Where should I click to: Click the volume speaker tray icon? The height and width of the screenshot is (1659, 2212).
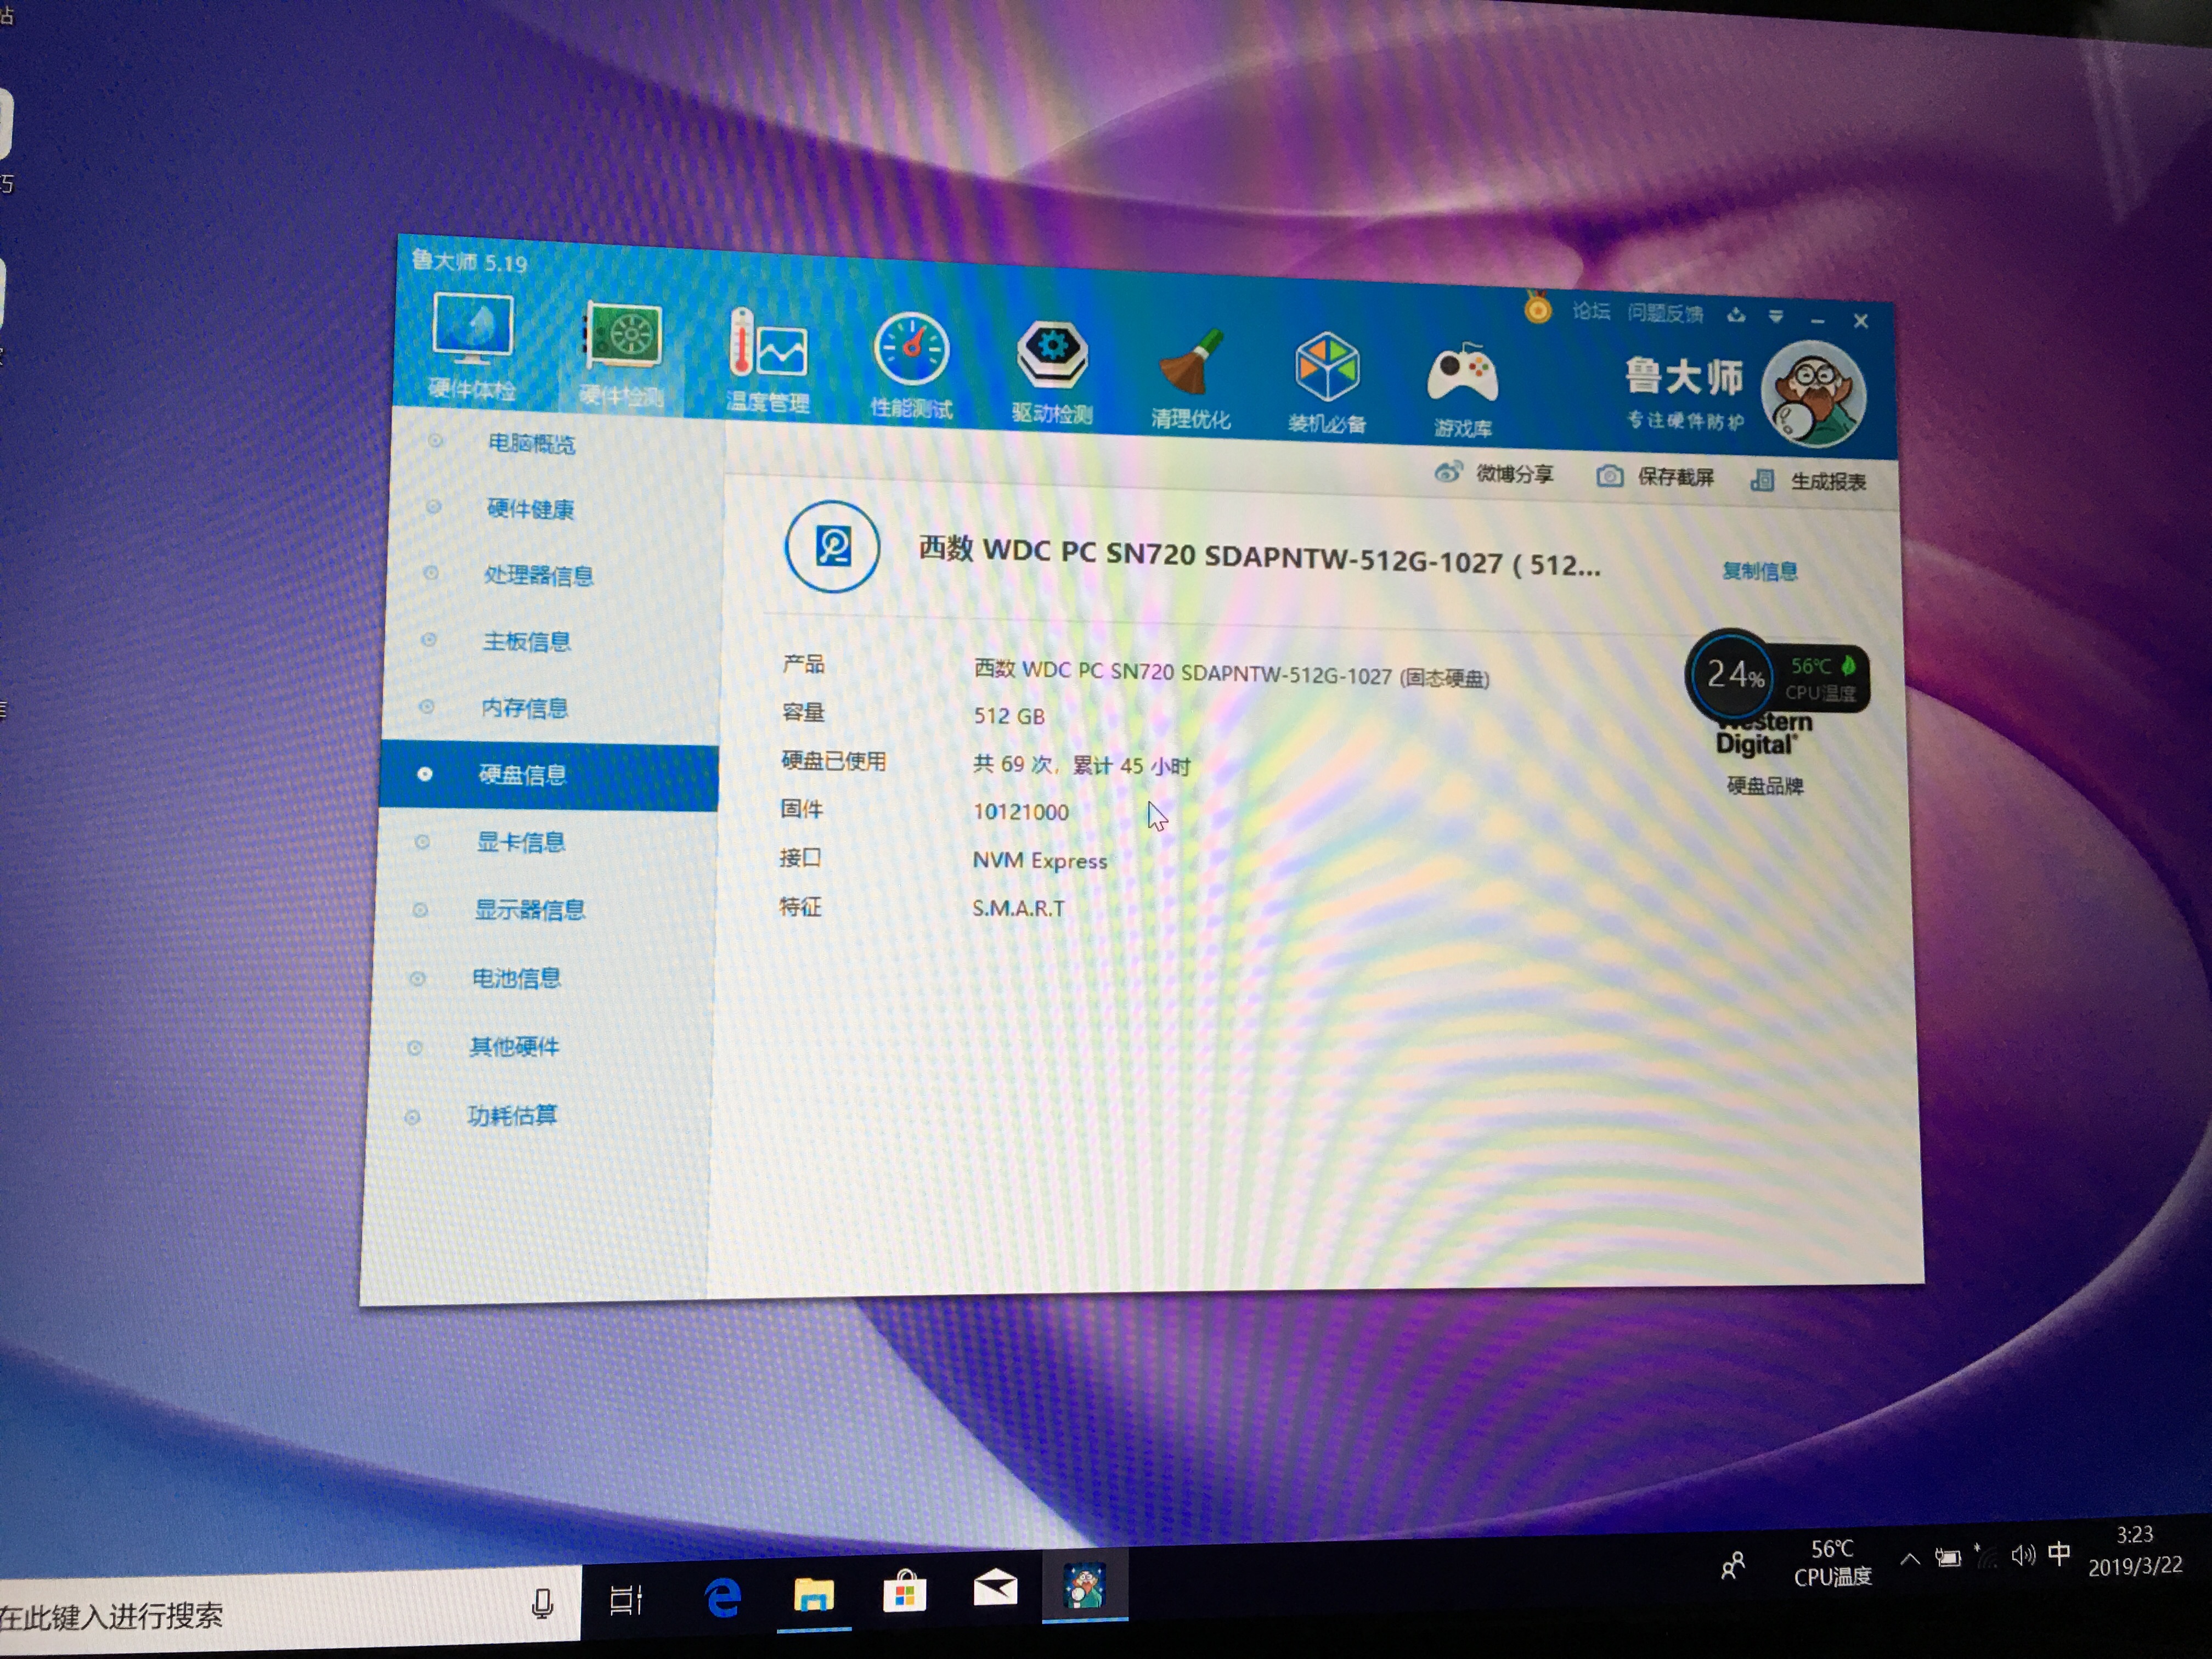click(x=2023, y=1555)
